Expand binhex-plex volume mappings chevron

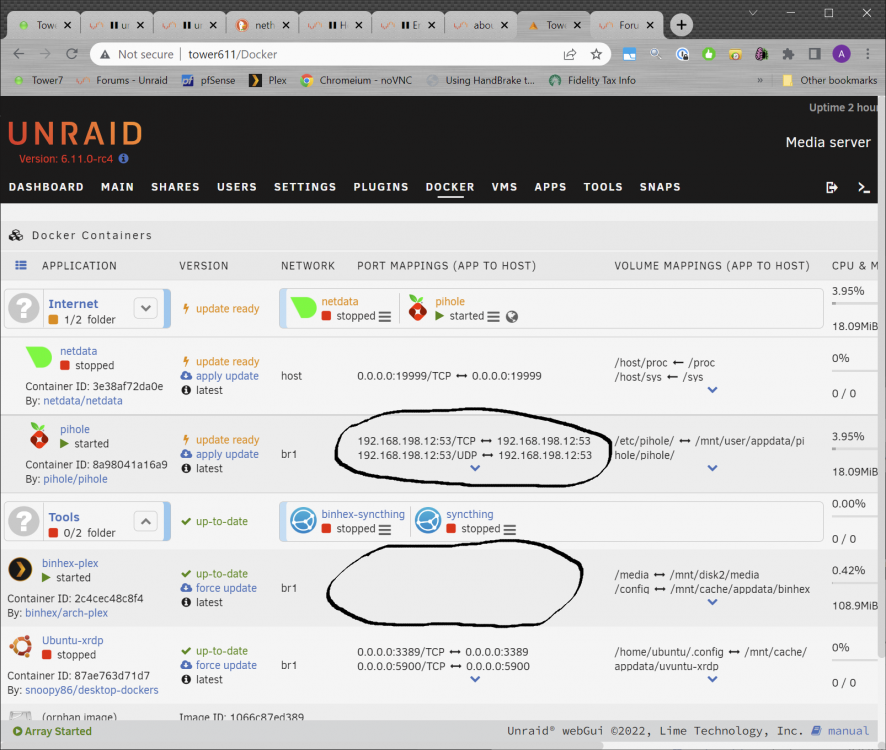[713, 602]
